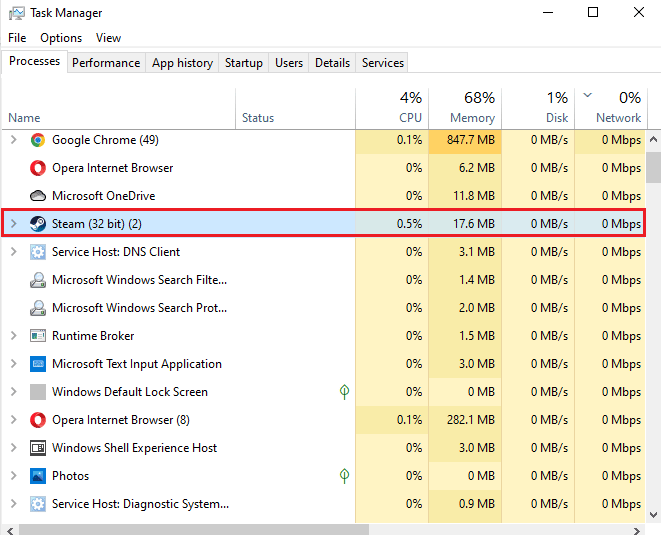661x535 pixels.
Task: Click the Service Host: Diagnostic System gear icon
Action: (38, 504)
